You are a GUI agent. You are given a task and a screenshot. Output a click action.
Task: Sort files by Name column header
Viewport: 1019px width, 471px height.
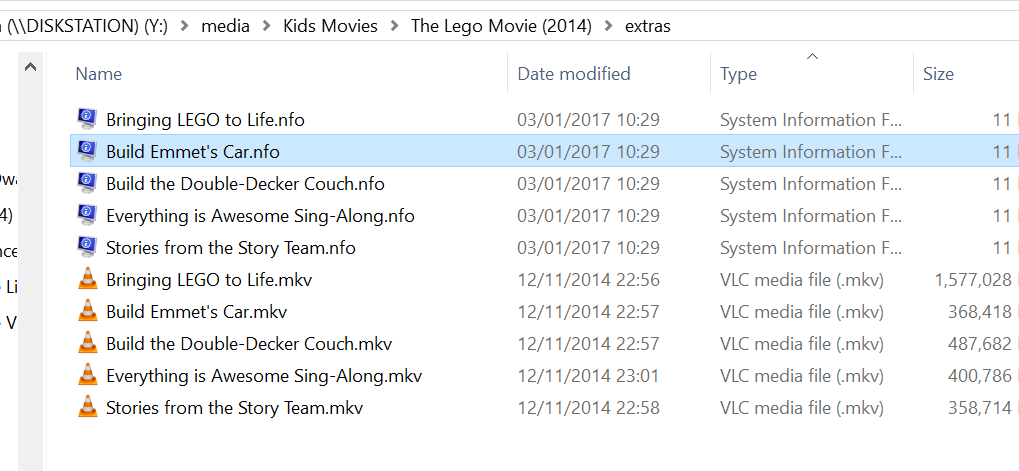coord(99,74)
